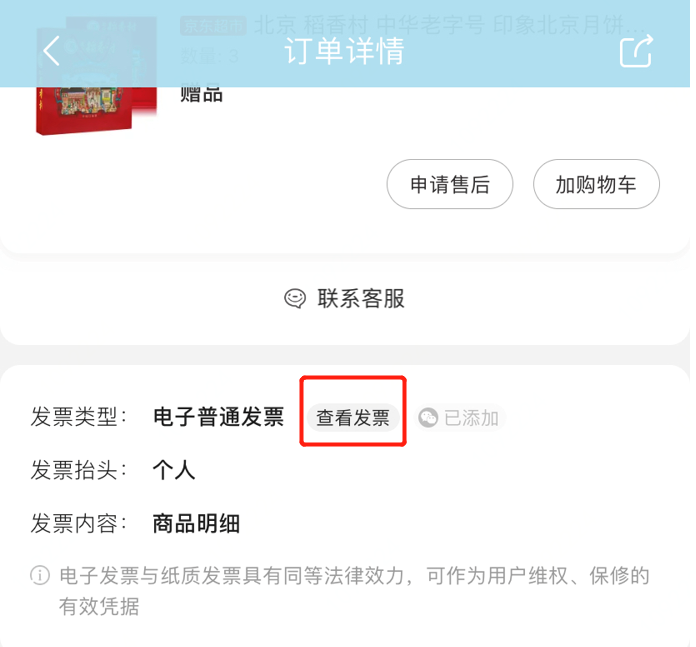Tap the WeChat icon beside 已添加
Viewport: 696px width, 647px height.
(x=428, y=418)
